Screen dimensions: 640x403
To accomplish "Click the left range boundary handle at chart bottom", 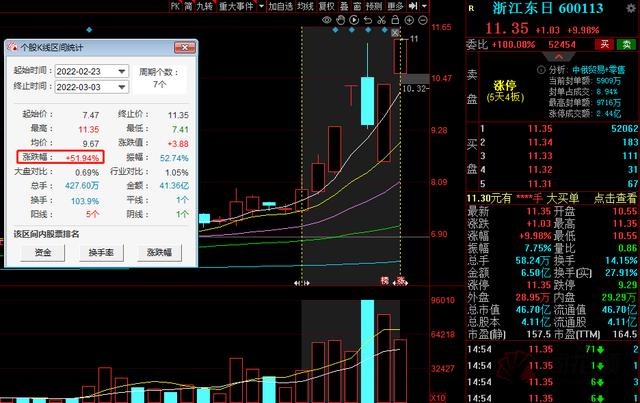I will click(302, 283).
